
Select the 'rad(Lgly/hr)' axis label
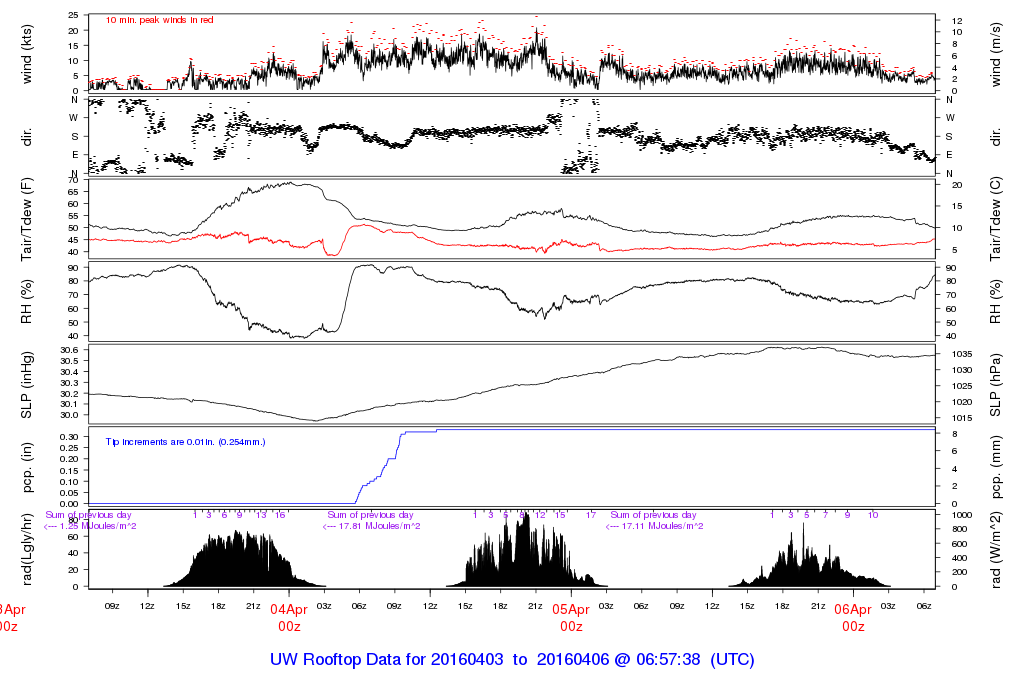[27, 549]
